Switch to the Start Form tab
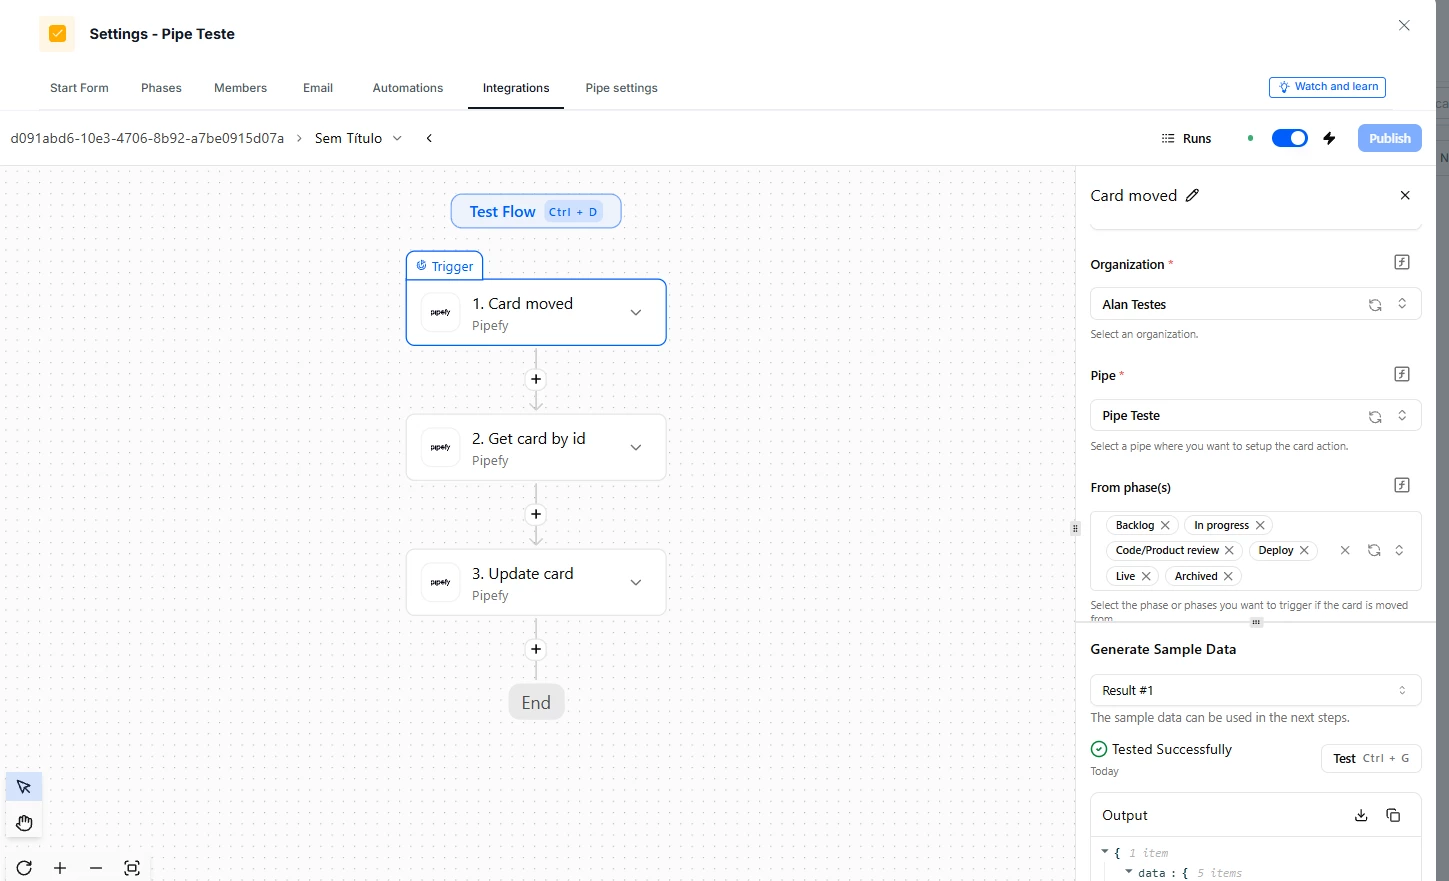Viewport: 1449px width, 881px height. point(79,88)
